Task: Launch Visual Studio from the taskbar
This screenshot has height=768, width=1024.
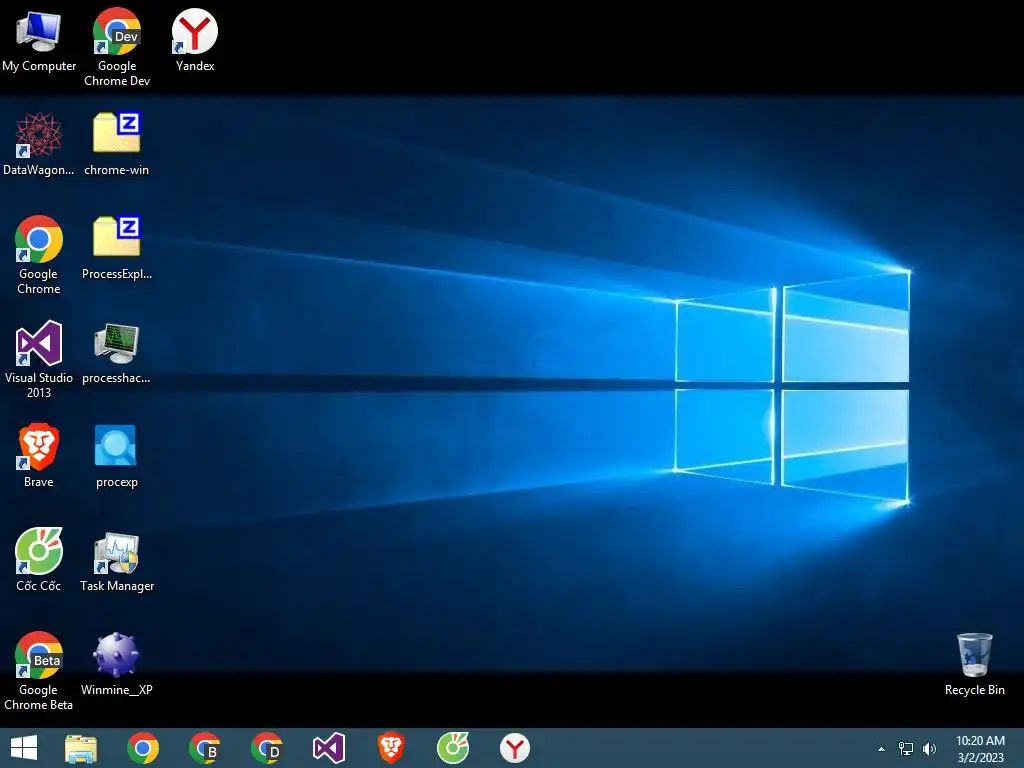Action: [x=328, y=748]
